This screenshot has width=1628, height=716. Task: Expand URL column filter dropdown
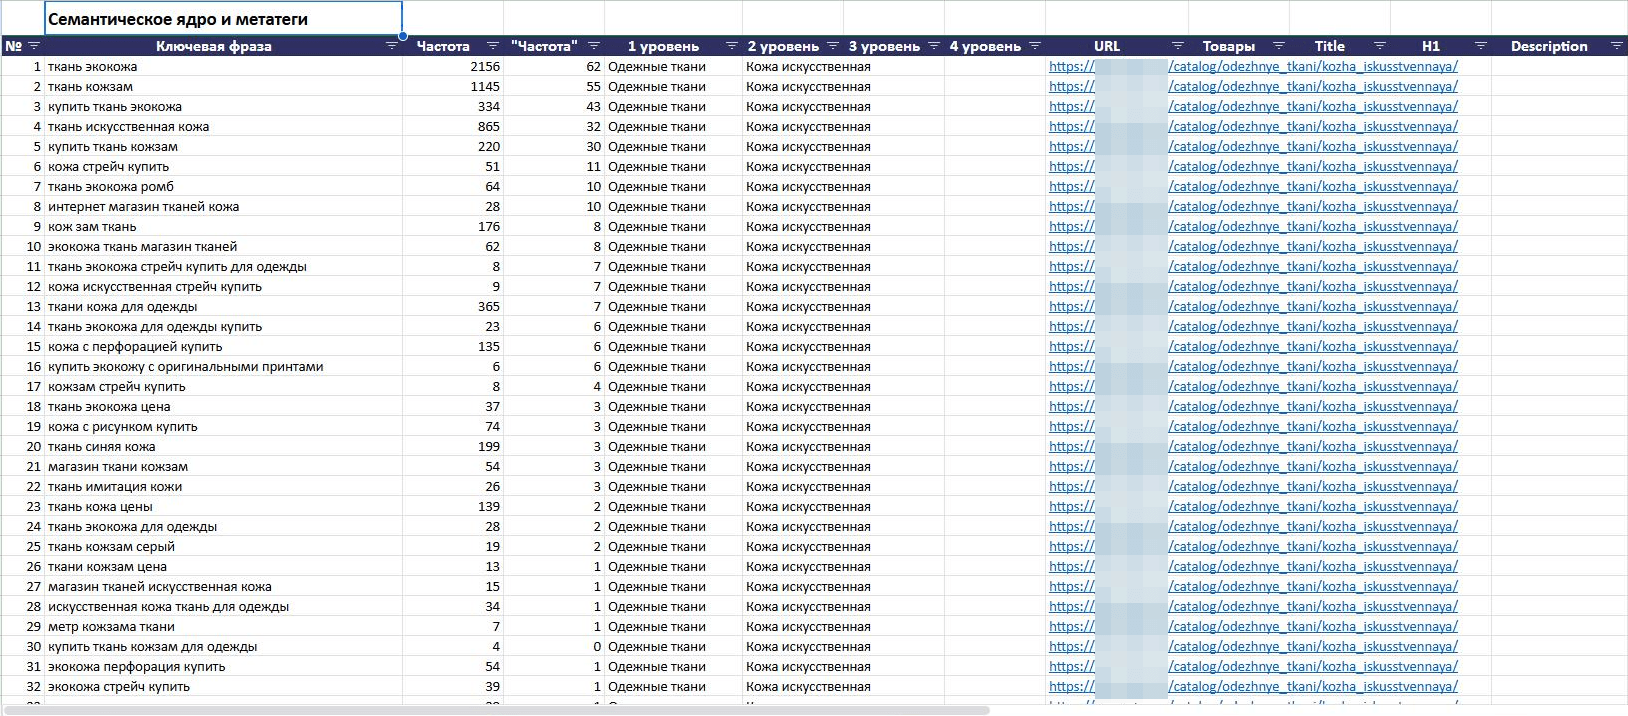[x=1177, y=46]
